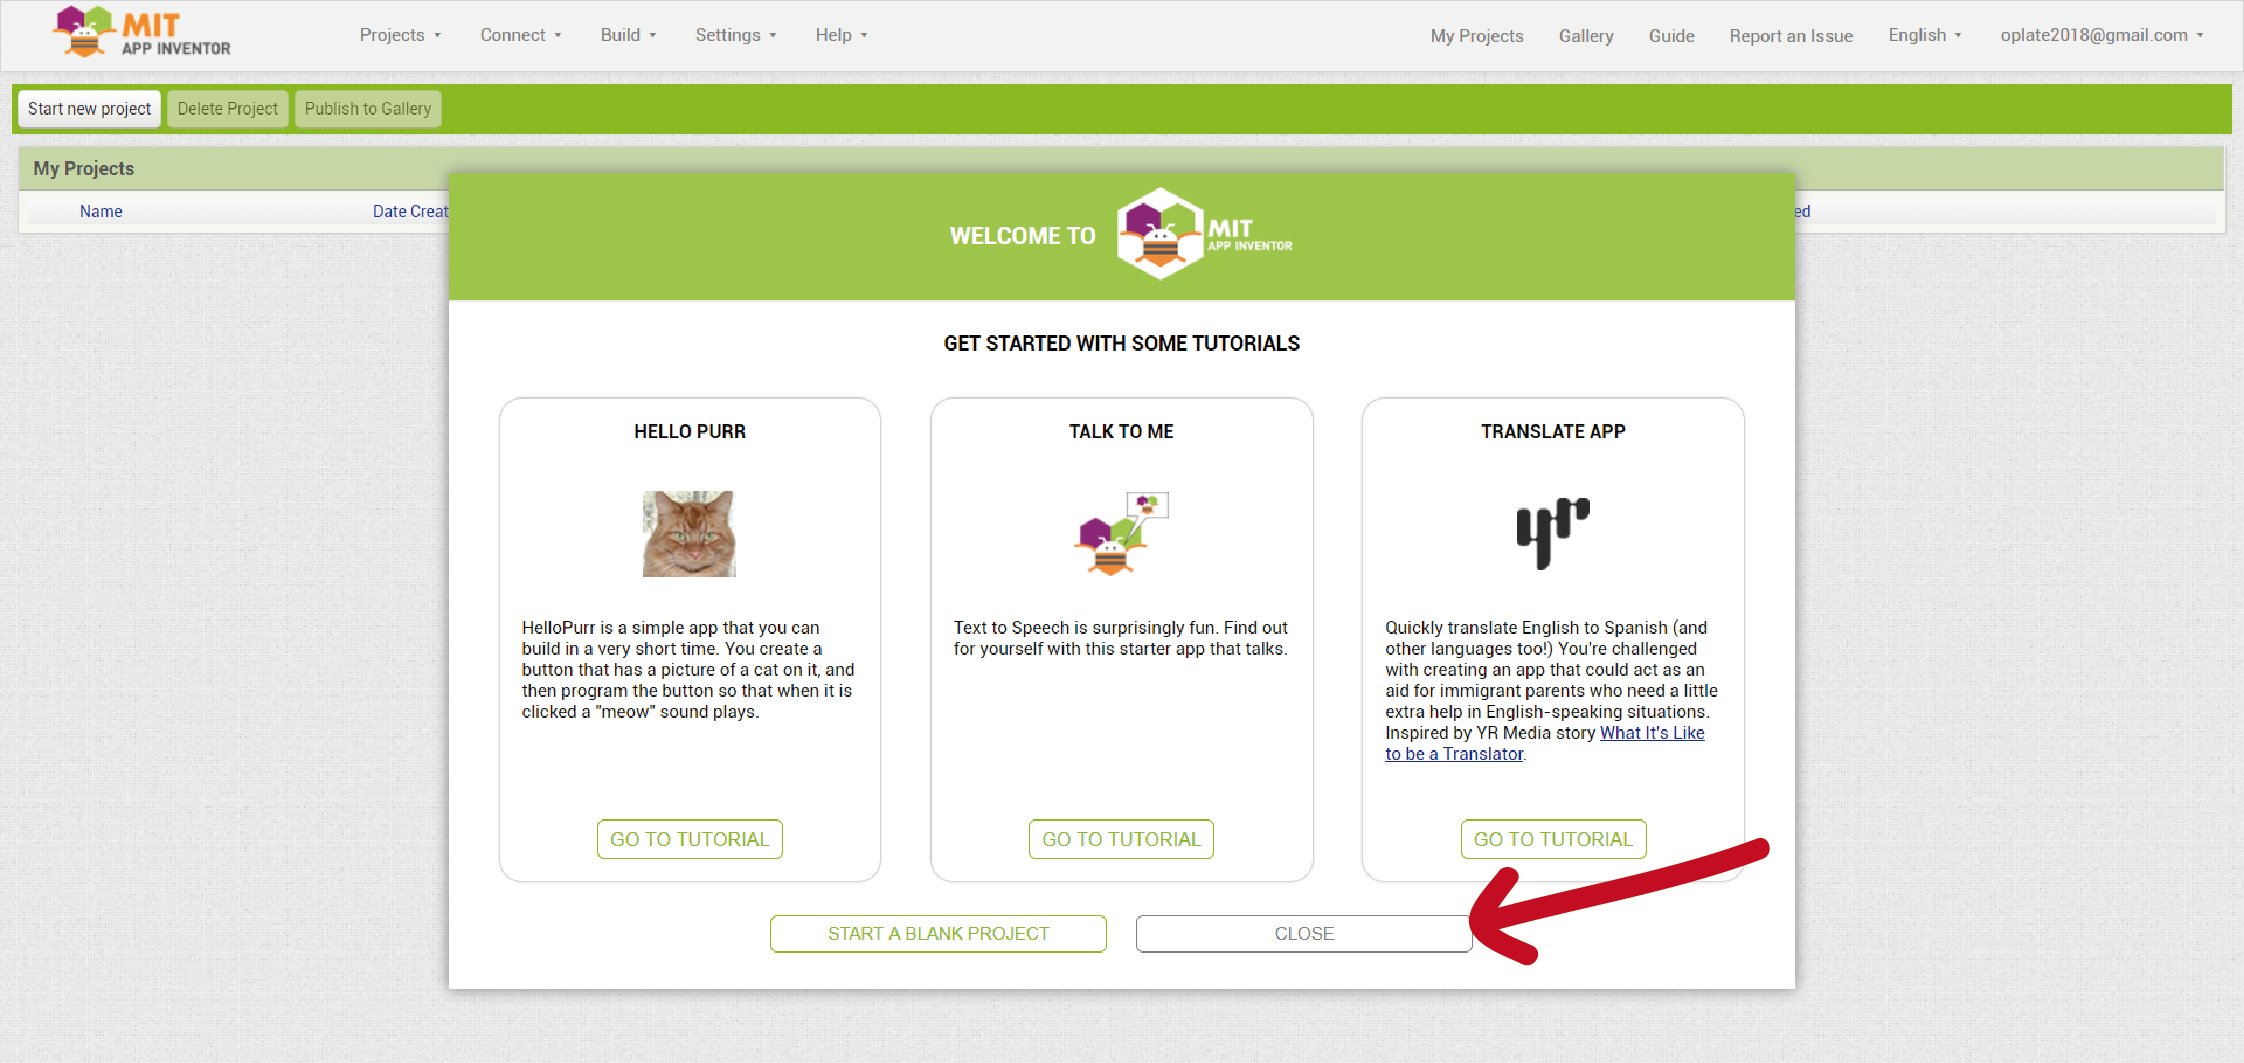Click the Talk To Me bee icon

1121,533
